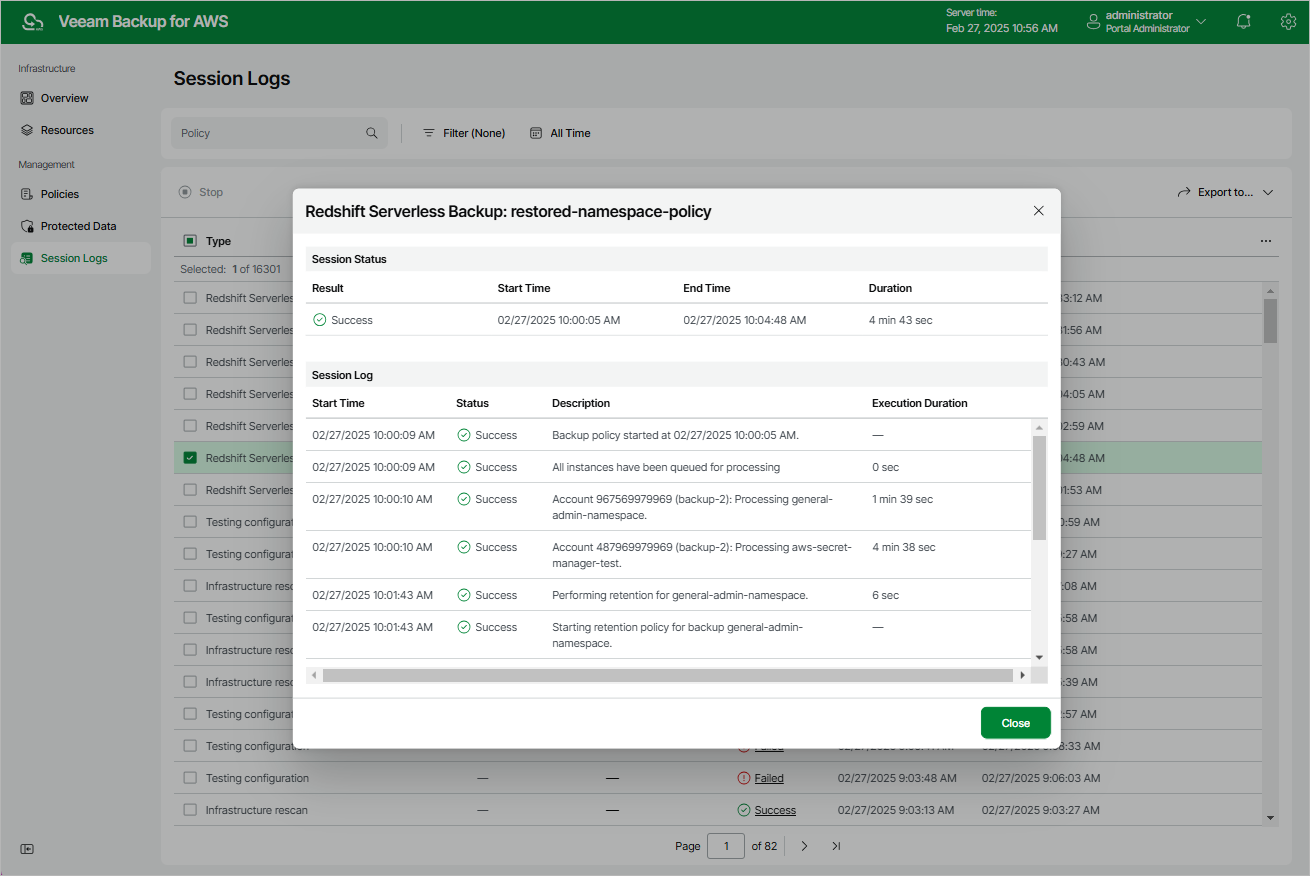Open the Export to... dropdown
Screen dimensions: 1310x876
pyautogui.click(x=1225, y=192)
